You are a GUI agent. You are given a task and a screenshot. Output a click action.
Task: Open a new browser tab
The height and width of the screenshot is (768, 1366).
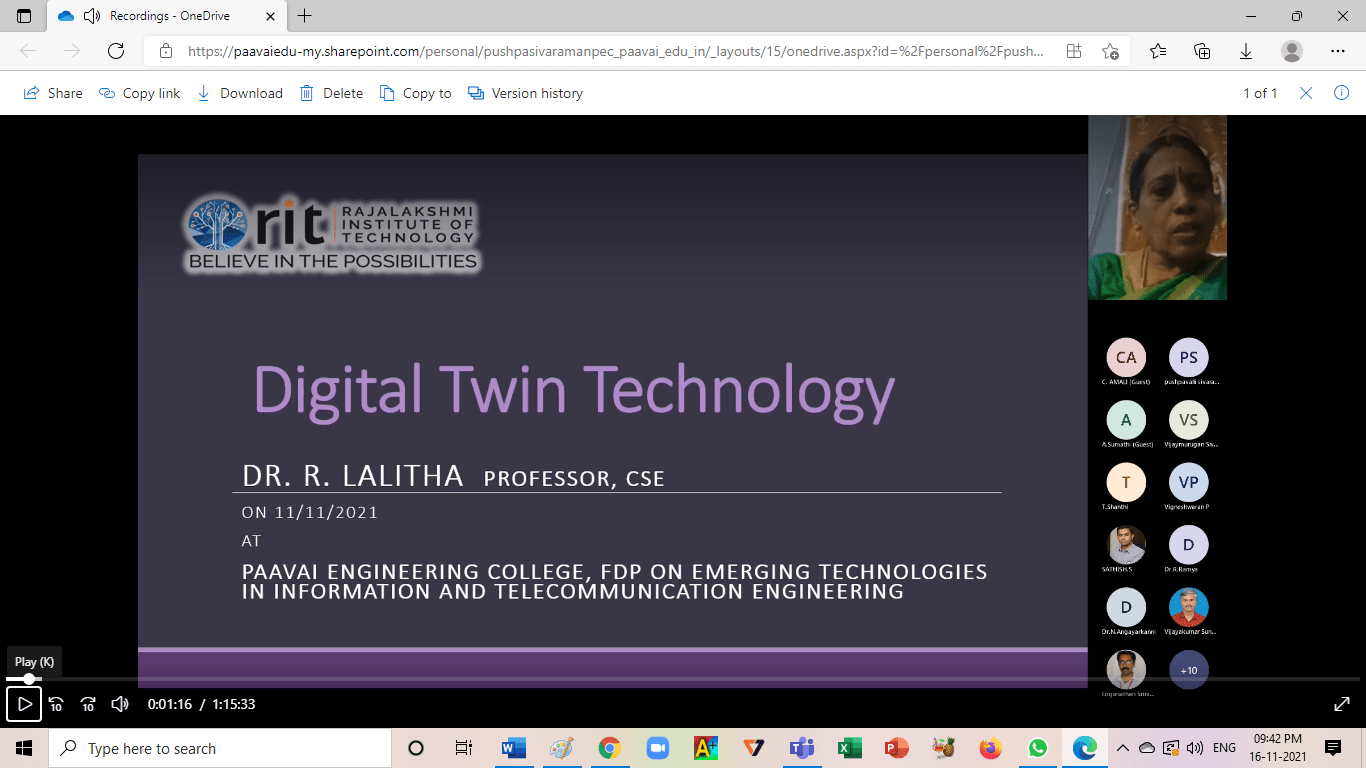point(305,16)
